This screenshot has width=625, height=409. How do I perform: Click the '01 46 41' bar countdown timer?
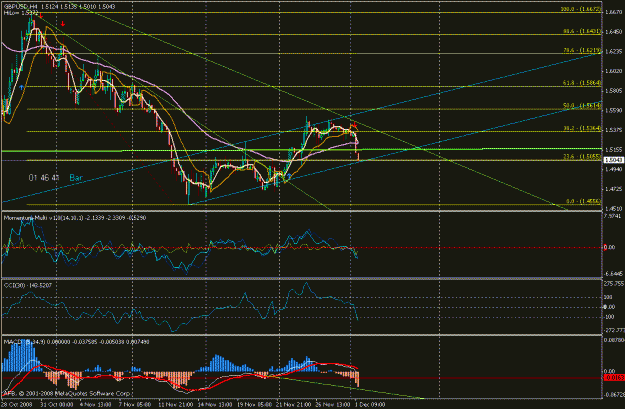(x=44, y=178)
